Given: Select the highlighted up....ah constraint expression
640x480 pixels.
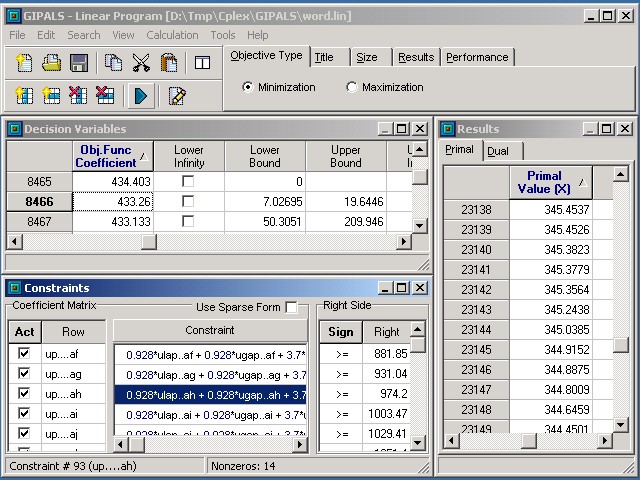Looking at the screenshot, I should click(x=210, y=395).
